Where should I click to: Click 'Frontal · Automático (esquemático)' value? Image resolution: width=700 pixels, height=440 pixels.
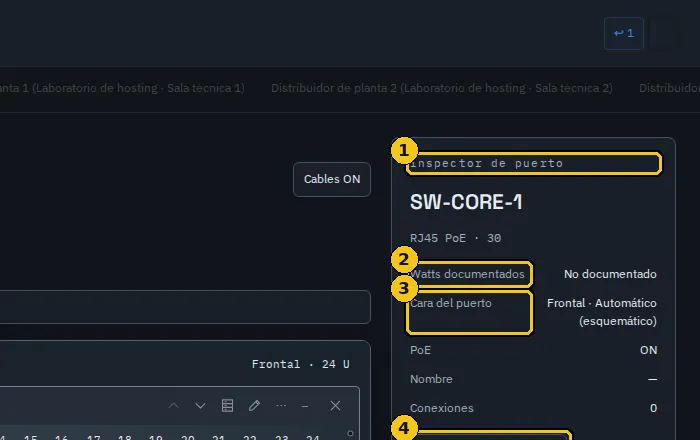(x=602, y=312)
